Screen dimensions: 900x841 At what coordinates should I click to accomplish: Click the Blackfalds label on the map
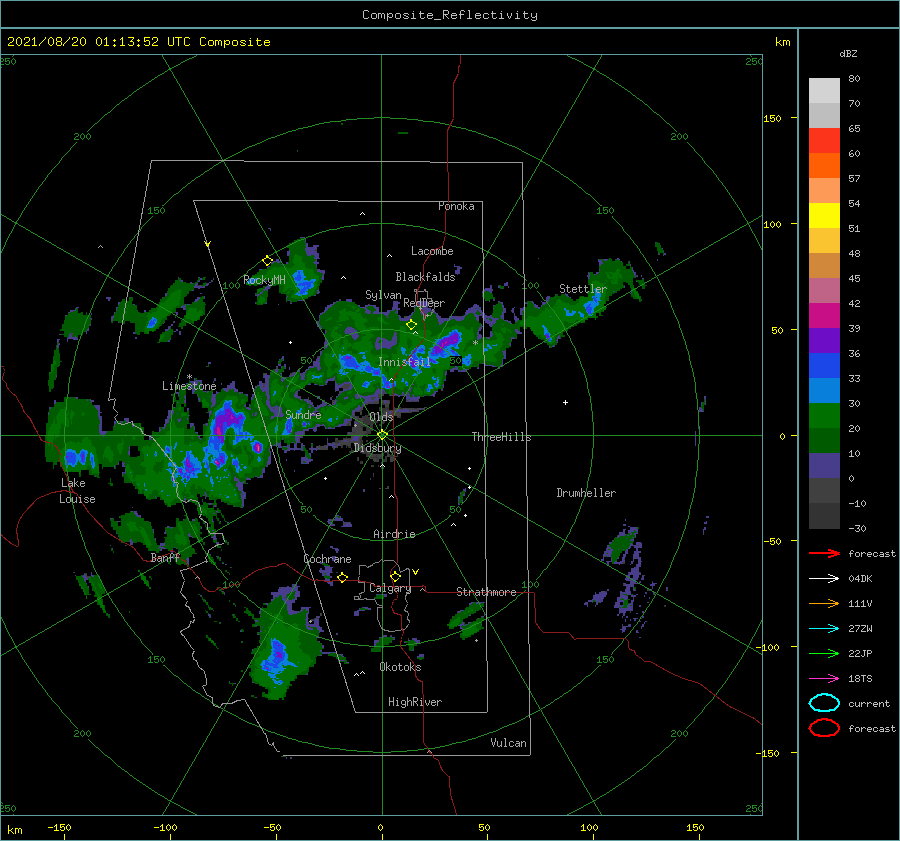[x=425, y=277]
